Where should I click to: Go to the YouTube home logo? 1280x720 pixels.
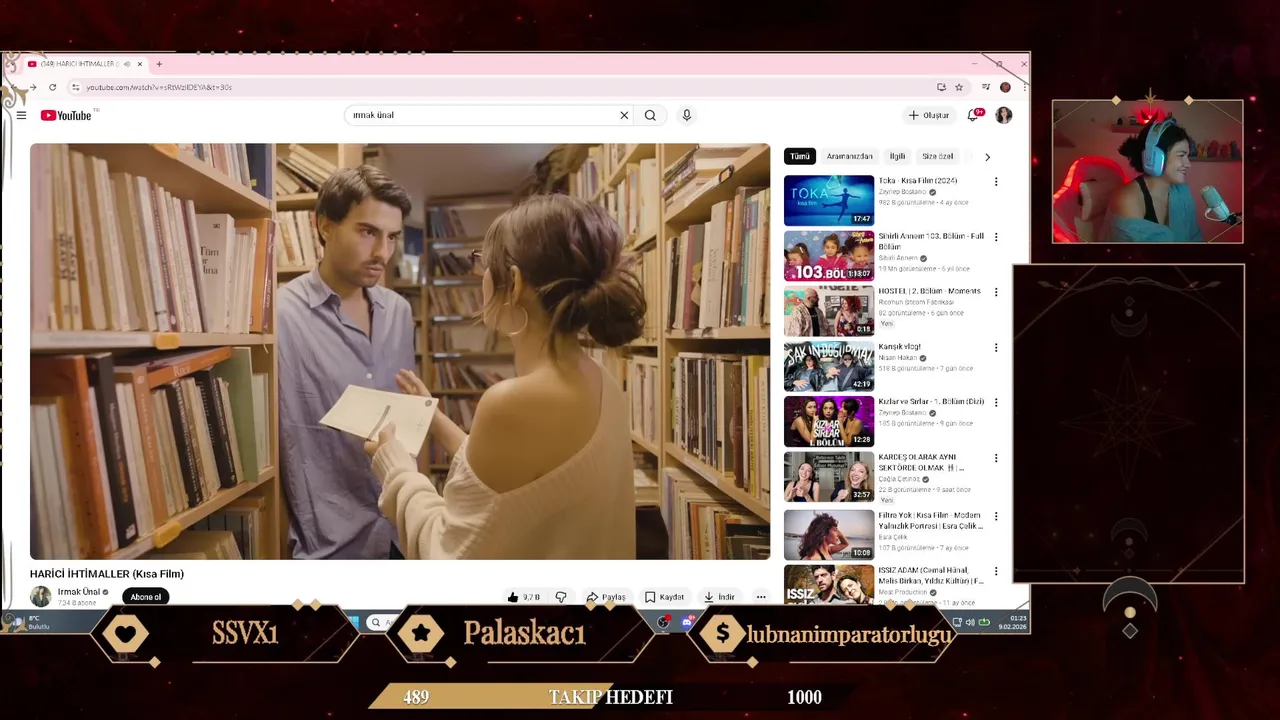pyautogui.click(x=66, y=115)
